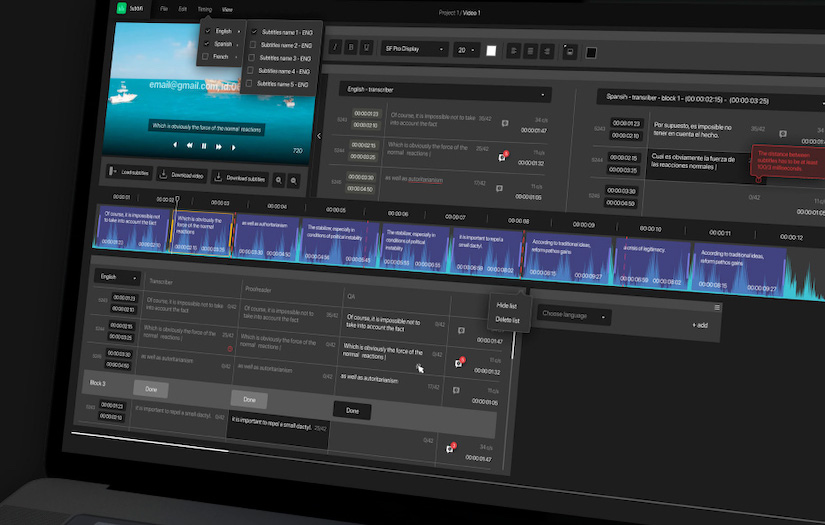Step to next frame in video player
The width and height of the screenshot is (825, 525).
234,148
